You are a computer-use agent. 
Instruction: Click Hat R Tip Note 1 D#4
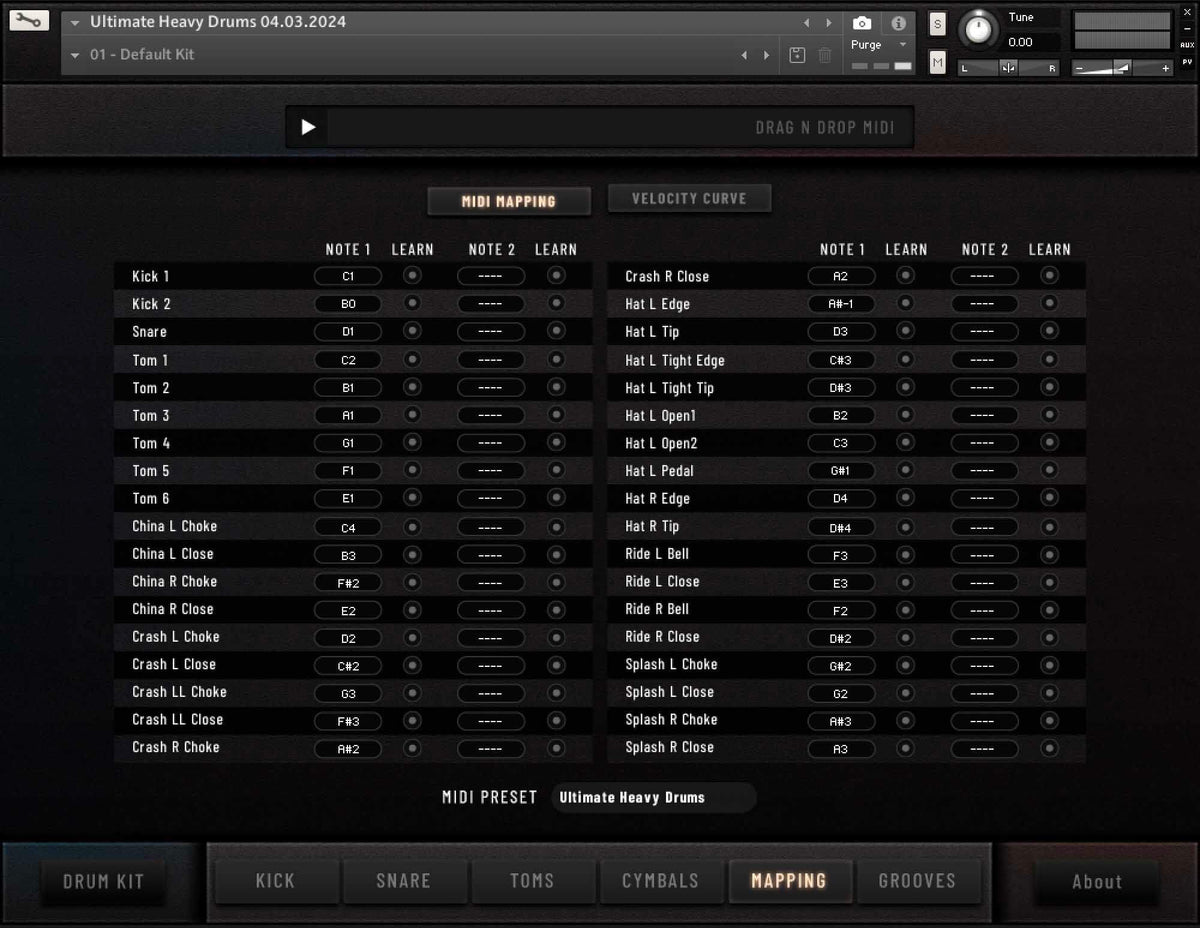(x=841, y=527)
